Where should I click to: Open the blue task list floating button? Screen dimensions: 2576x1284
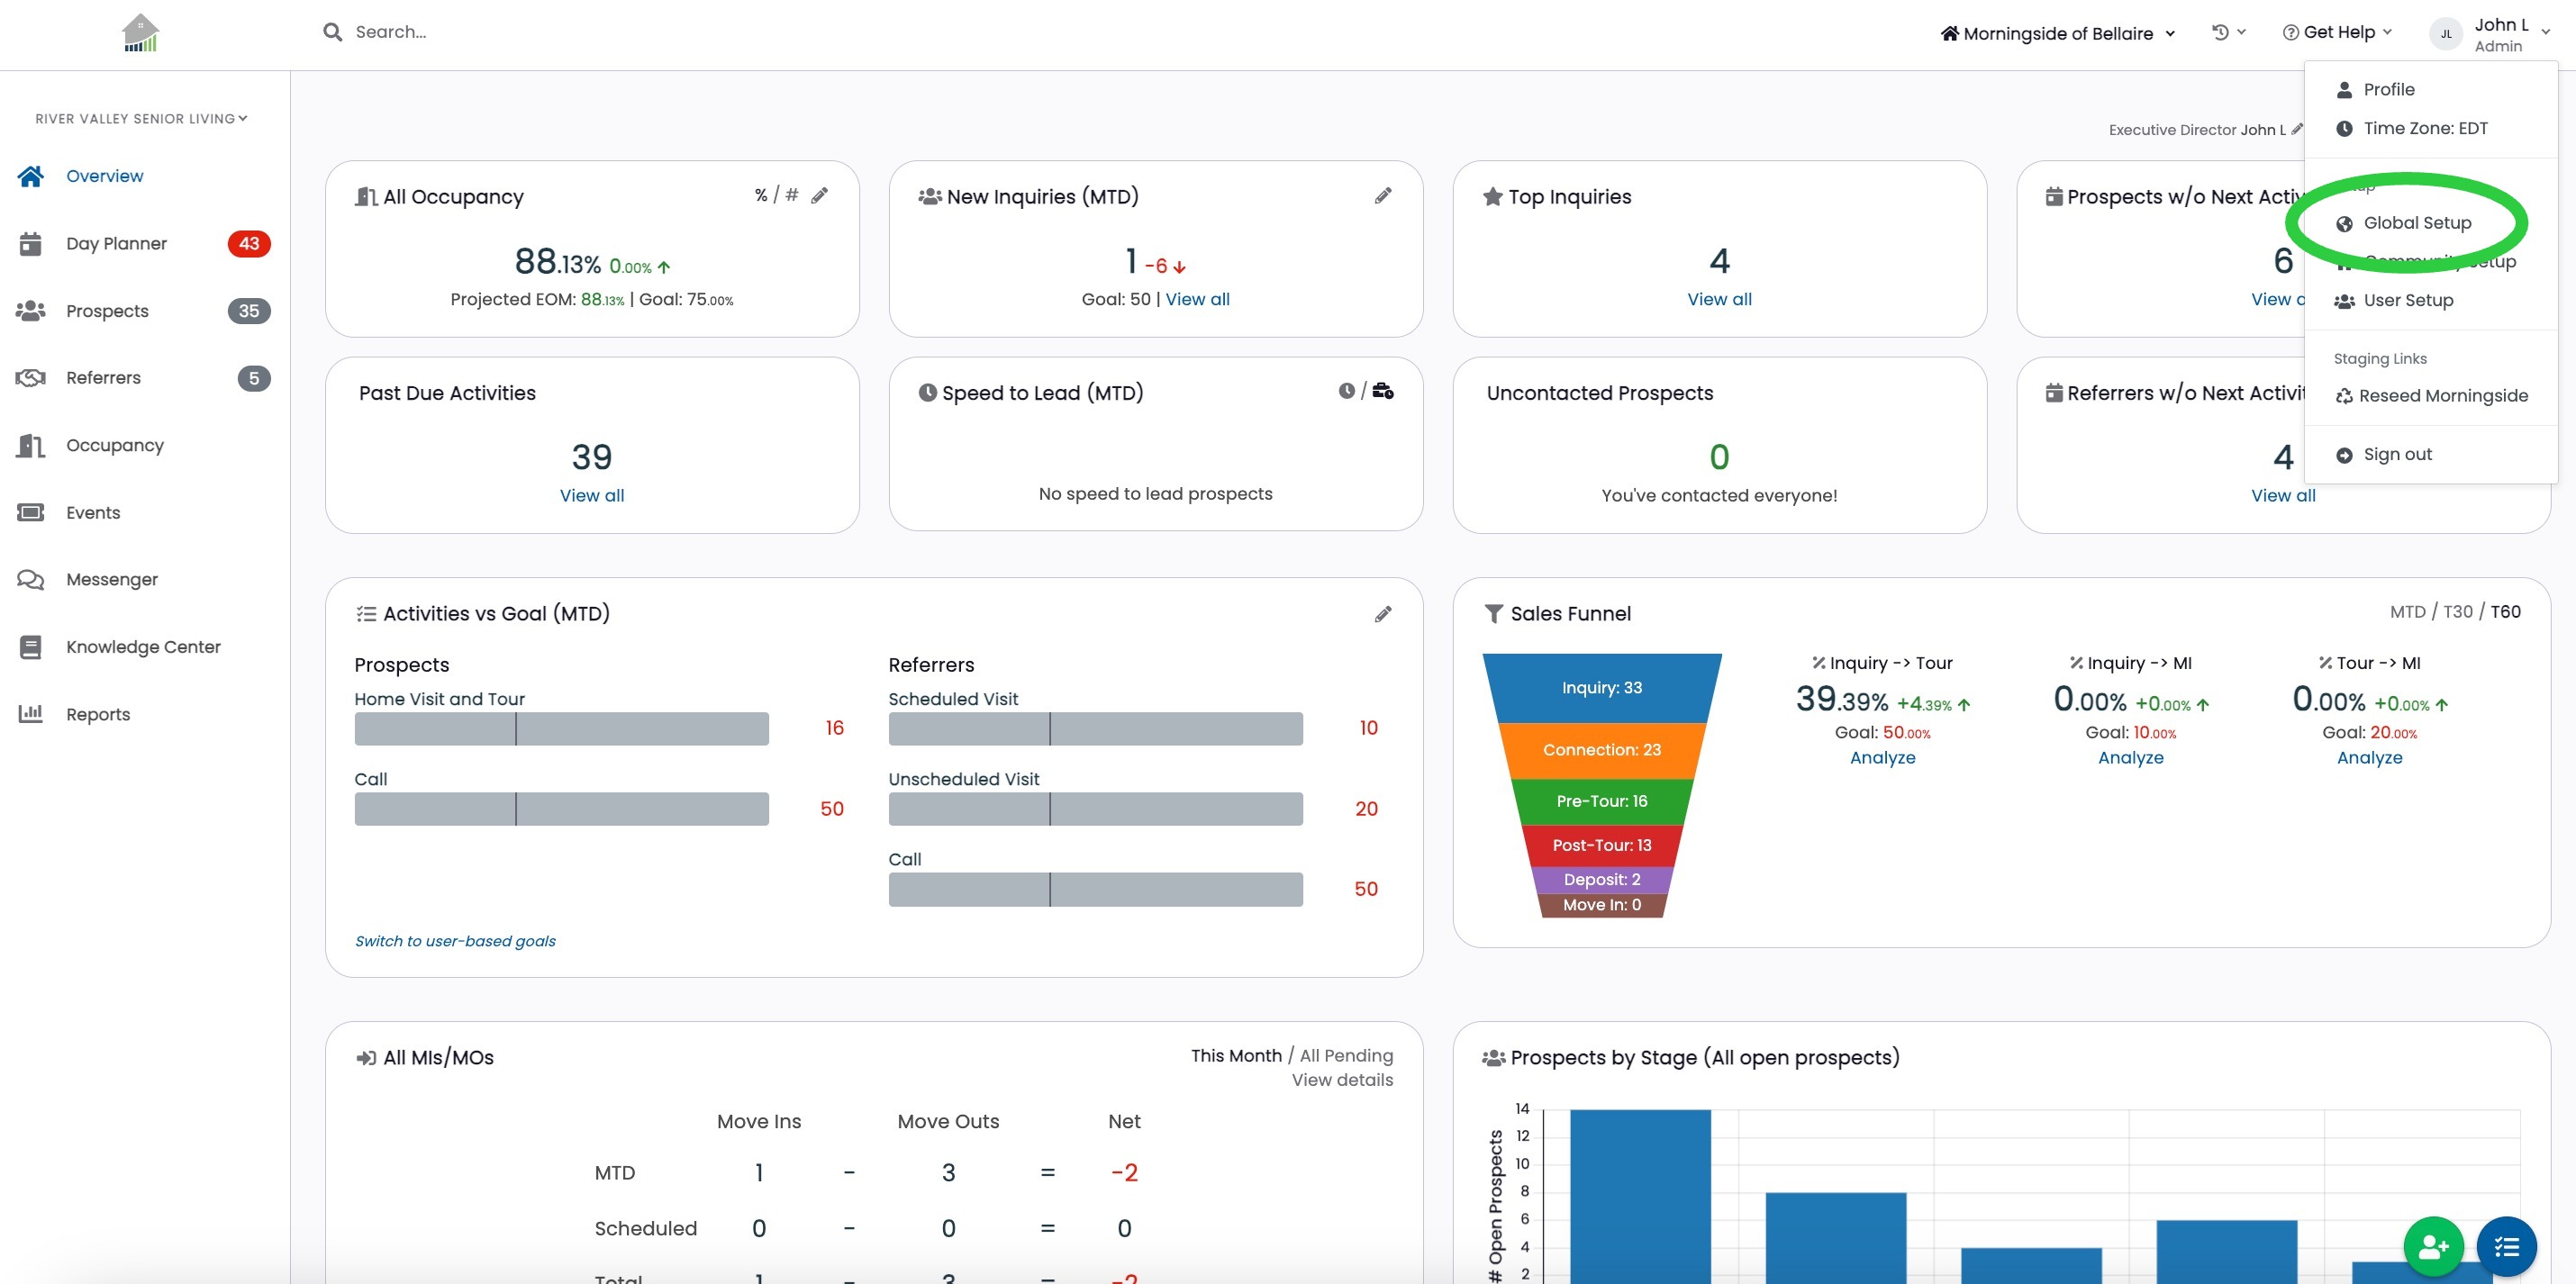[2506, 1246]
